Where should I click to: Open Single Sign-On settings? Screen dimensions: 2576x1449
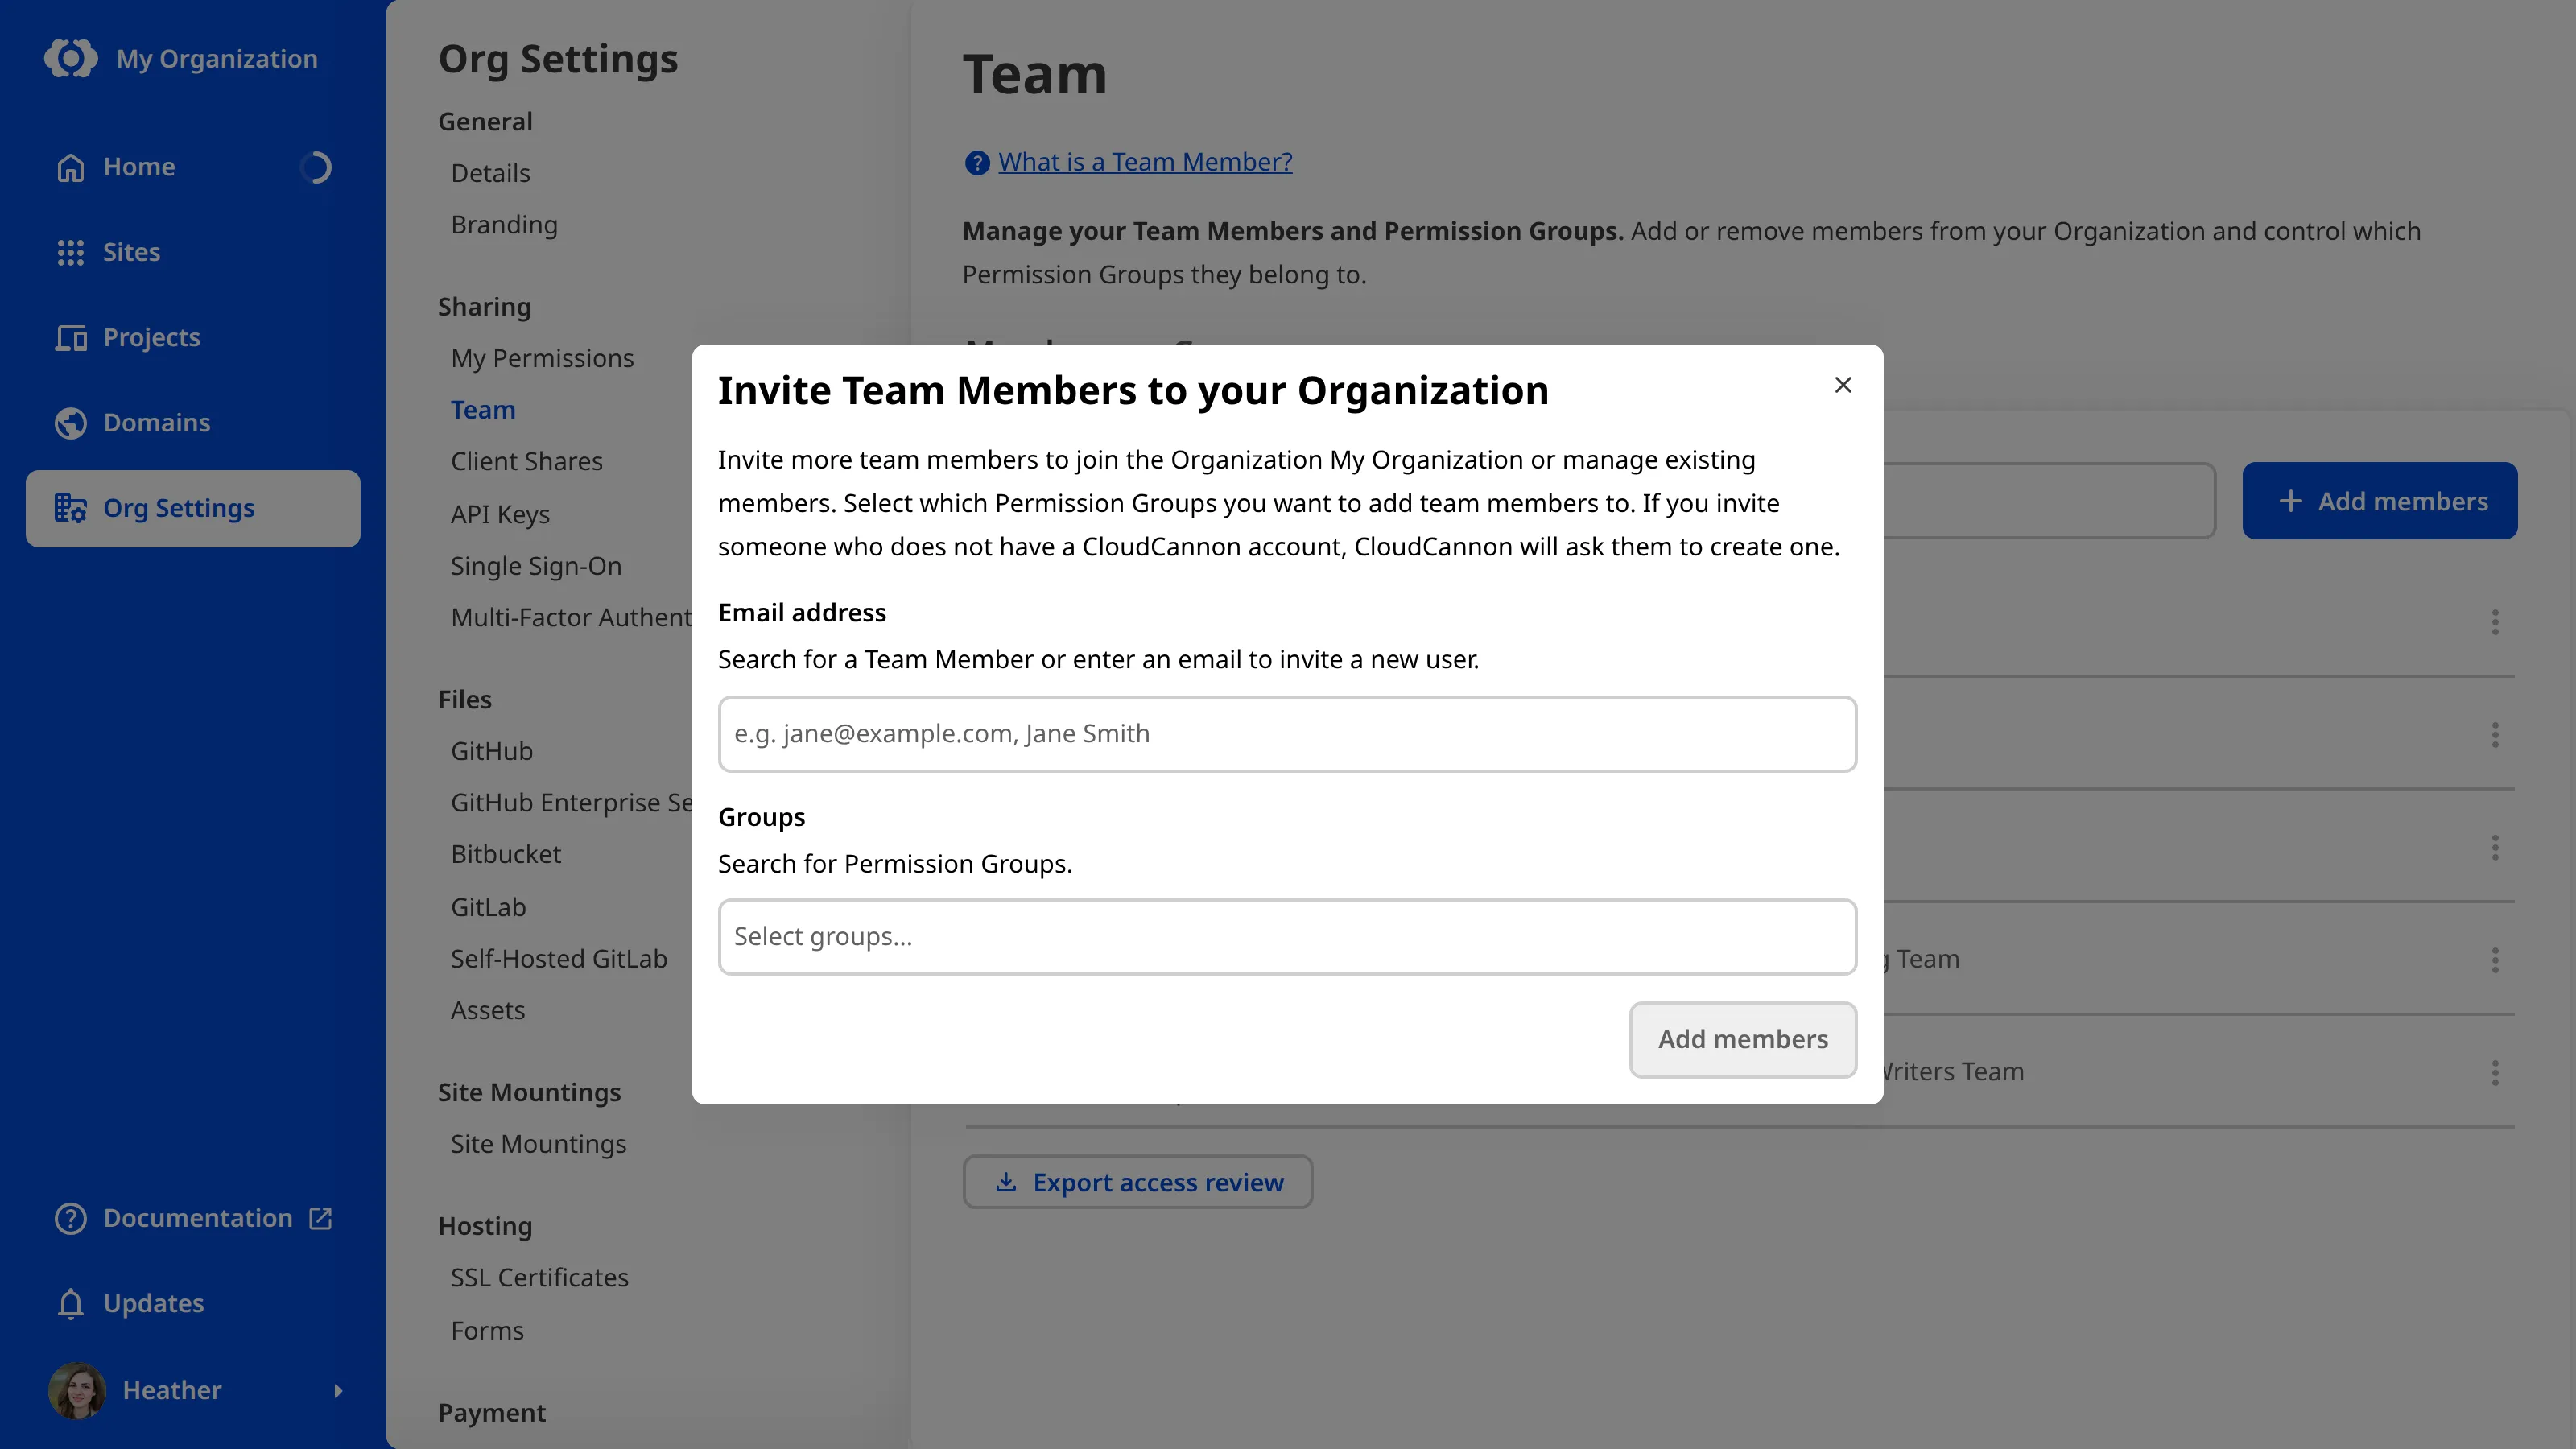tap(536, 566)
